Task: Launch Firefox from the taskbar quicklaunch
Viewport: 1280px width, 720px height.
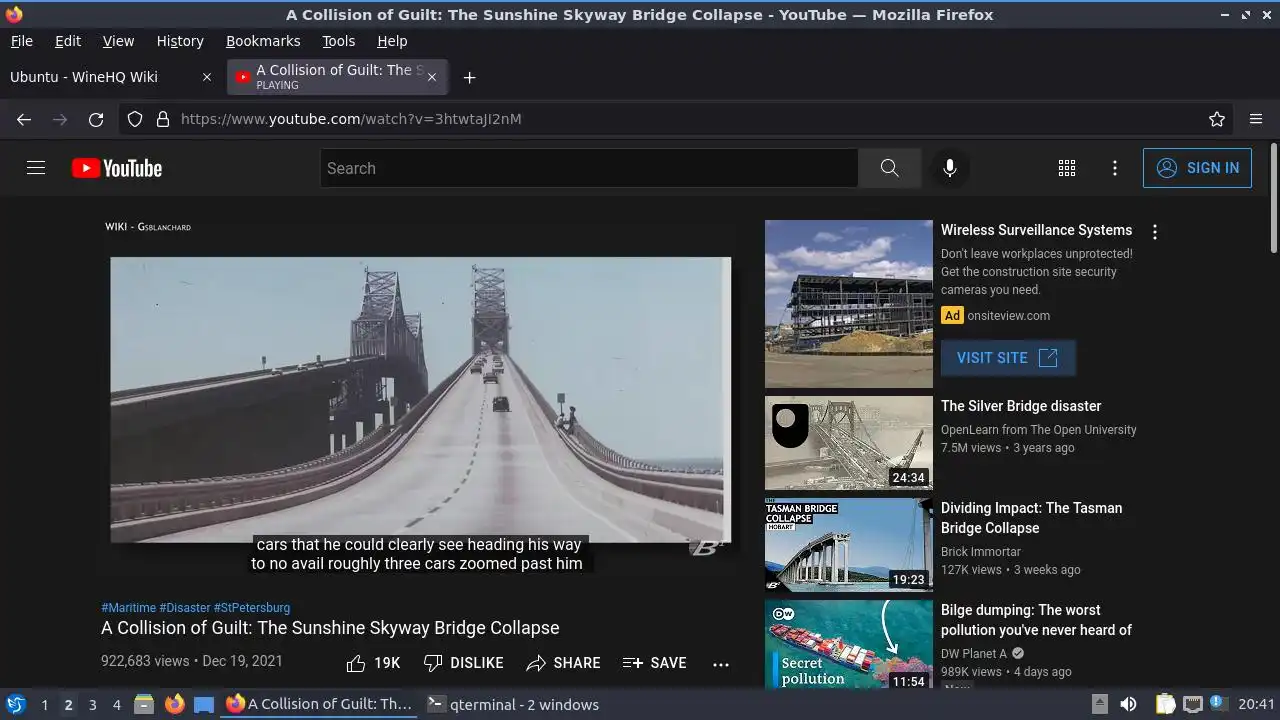Action: pos(174,704)
